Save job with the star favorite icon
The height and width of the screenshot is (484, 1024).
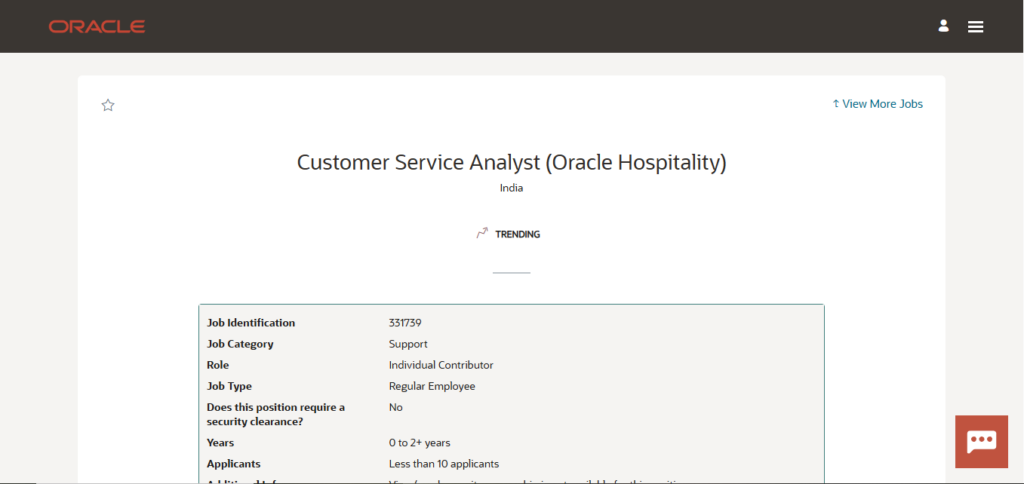point(108,105)
